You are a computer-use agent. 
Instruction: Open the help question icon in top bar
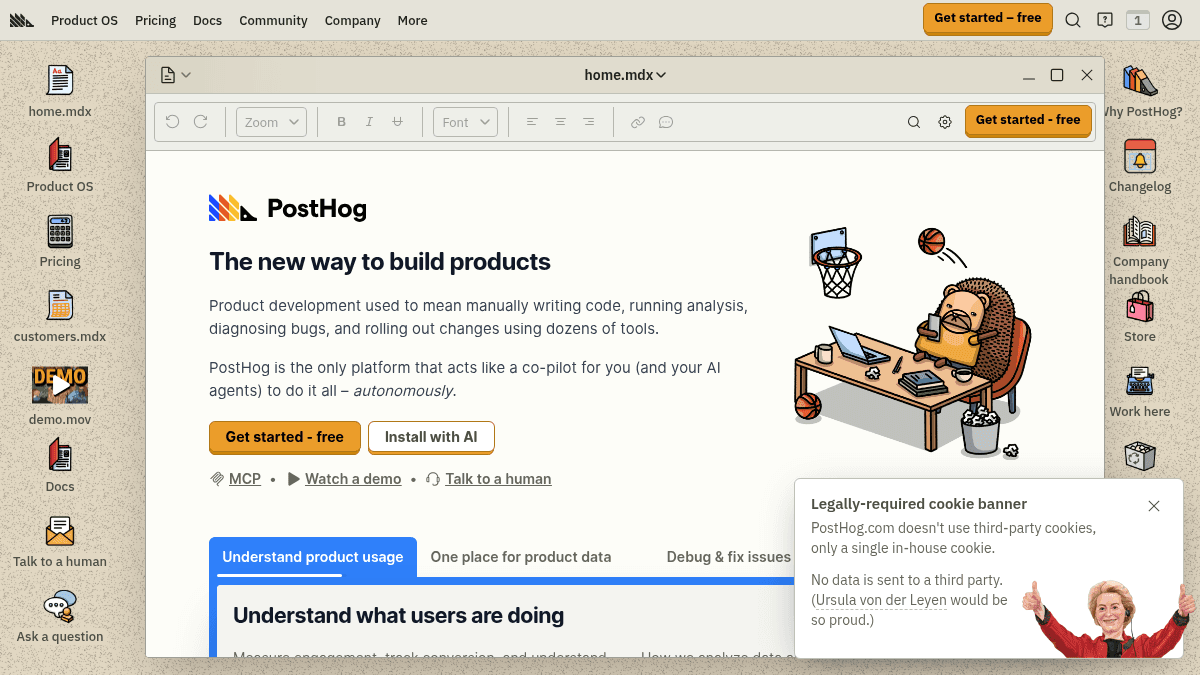[x=1105, y=20]
